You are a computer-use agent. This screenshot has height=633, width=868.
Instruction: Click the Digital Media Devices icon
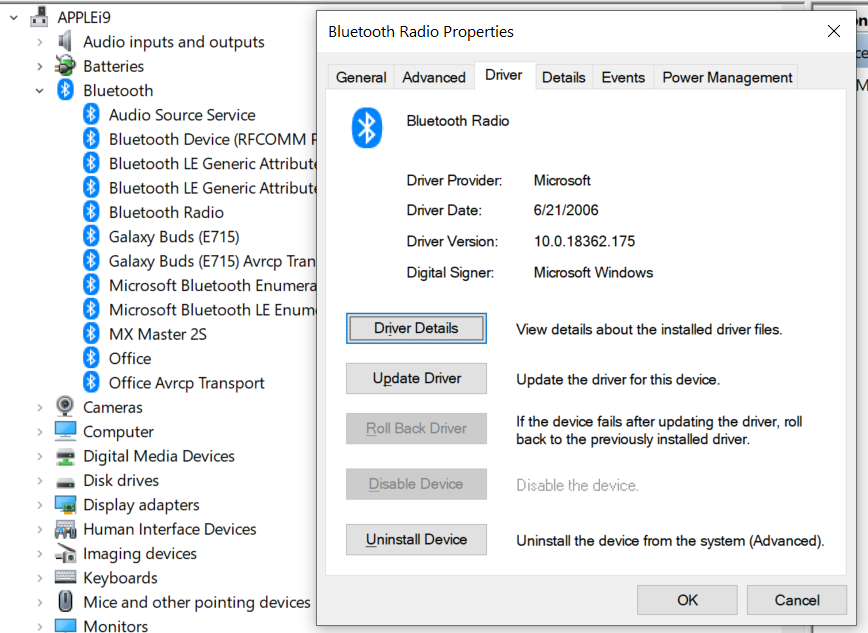[65, 456]
